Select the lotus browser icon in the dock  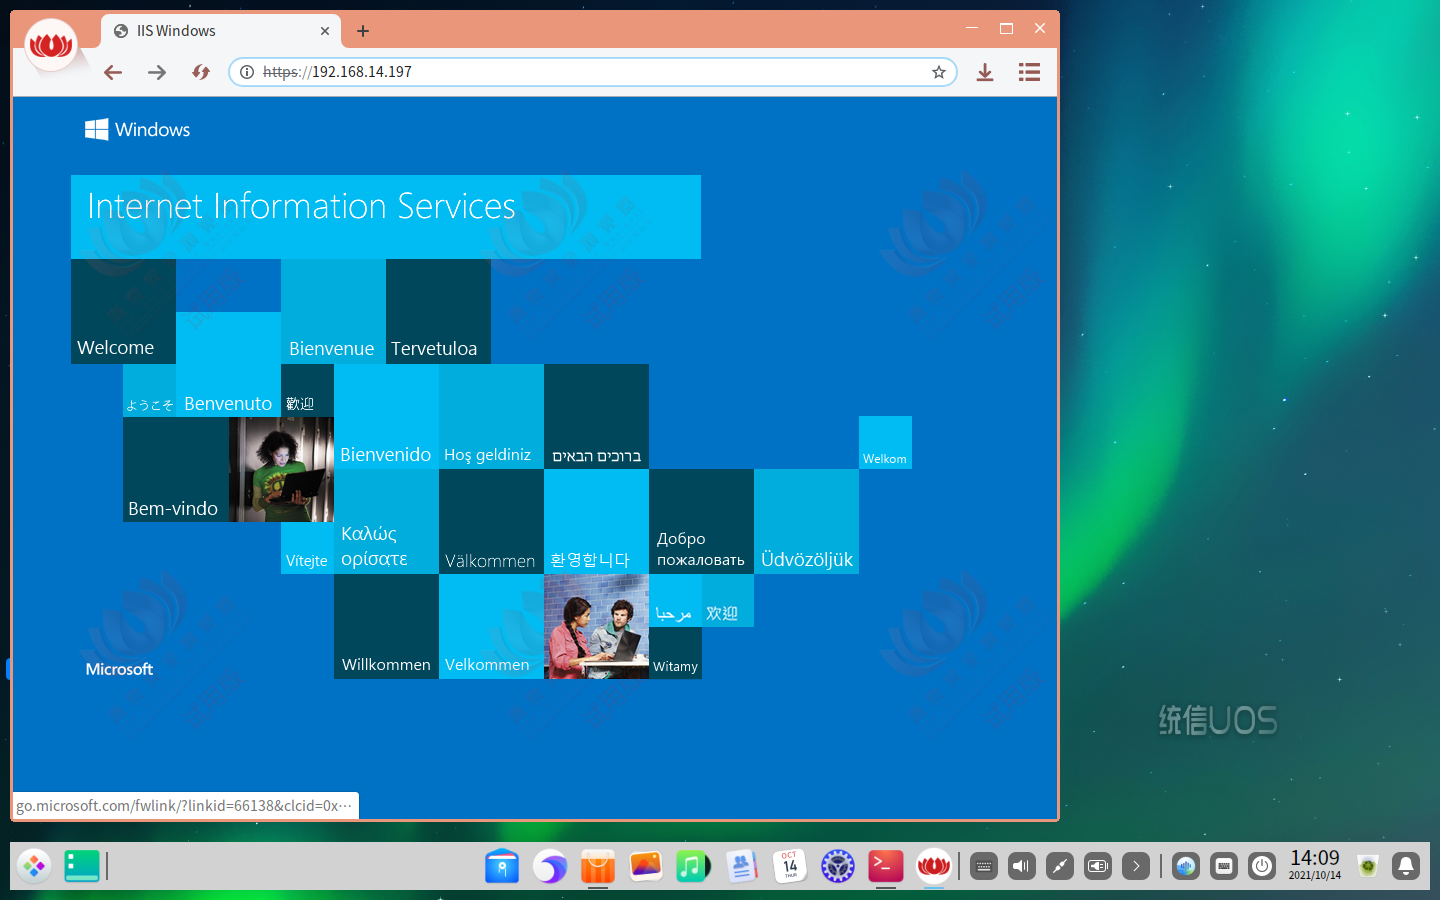coord(934,866)
